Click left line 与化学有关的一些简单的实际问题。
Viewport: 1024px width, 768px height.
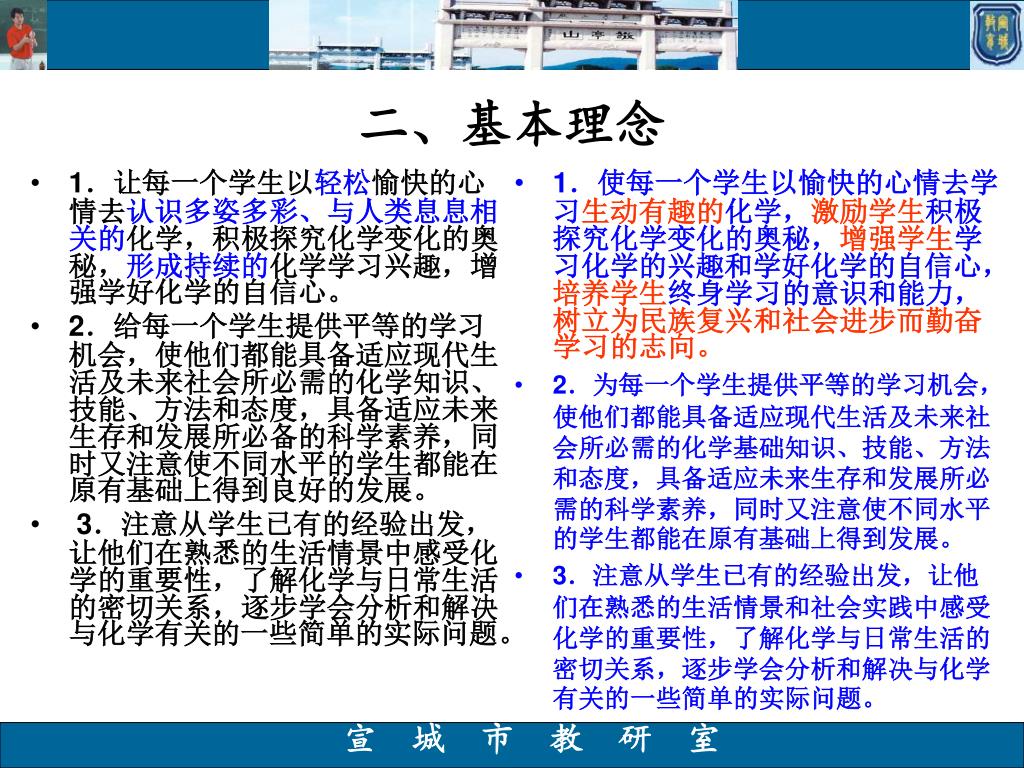click(291, 633)
